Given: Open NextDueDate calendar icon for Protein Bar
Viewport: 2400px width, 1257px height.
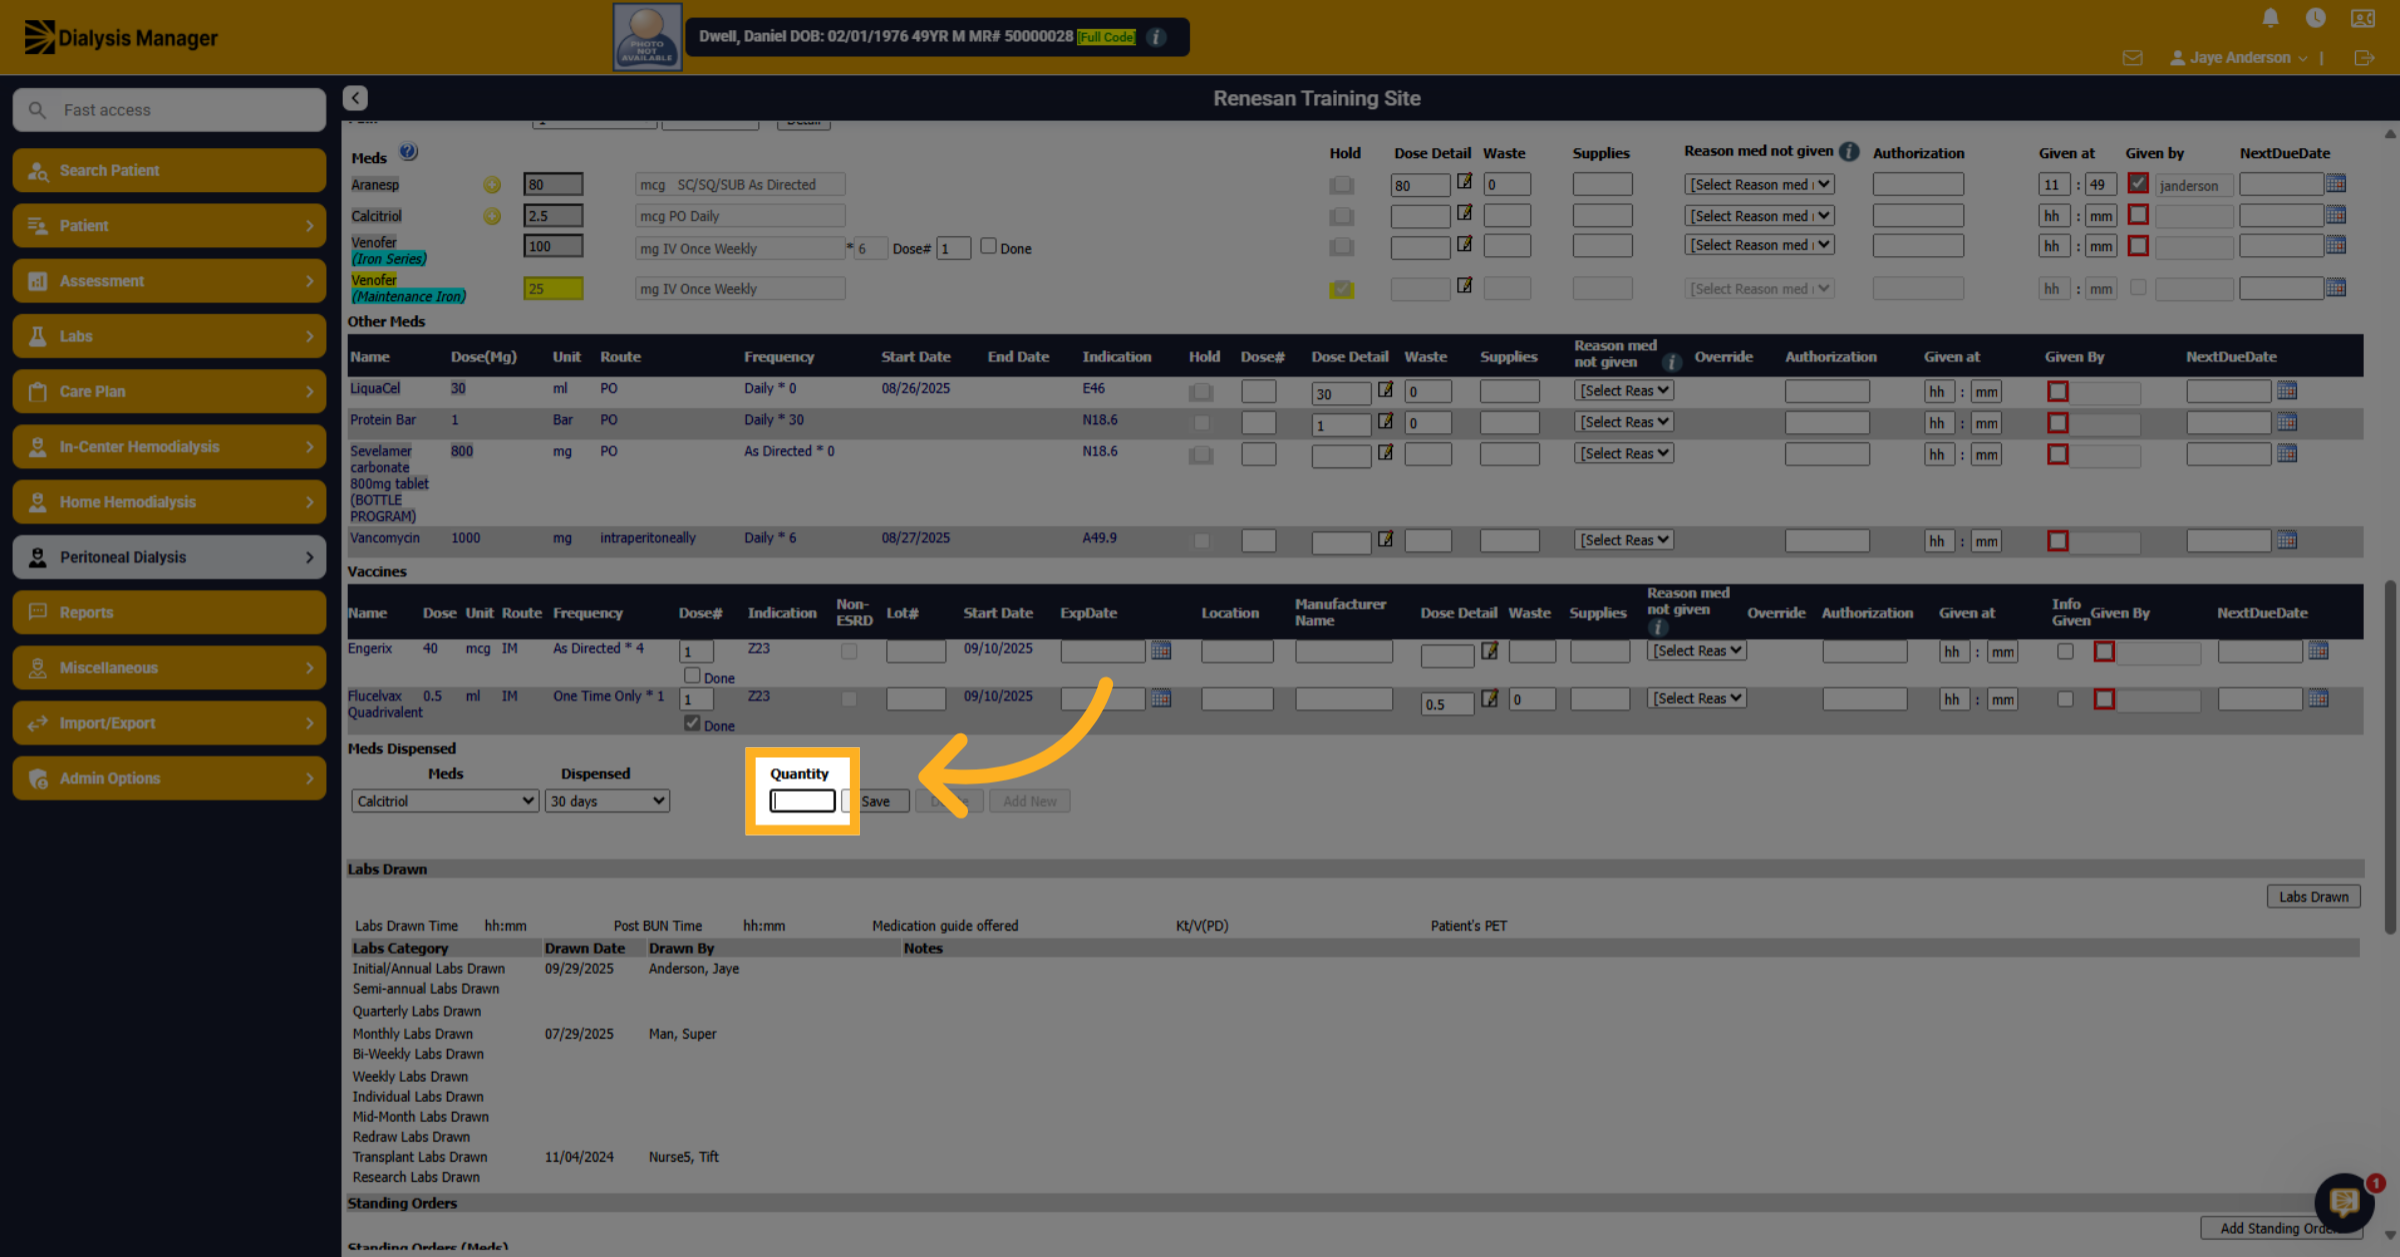Looking at the screenshot, I should tap(2287, 422).
